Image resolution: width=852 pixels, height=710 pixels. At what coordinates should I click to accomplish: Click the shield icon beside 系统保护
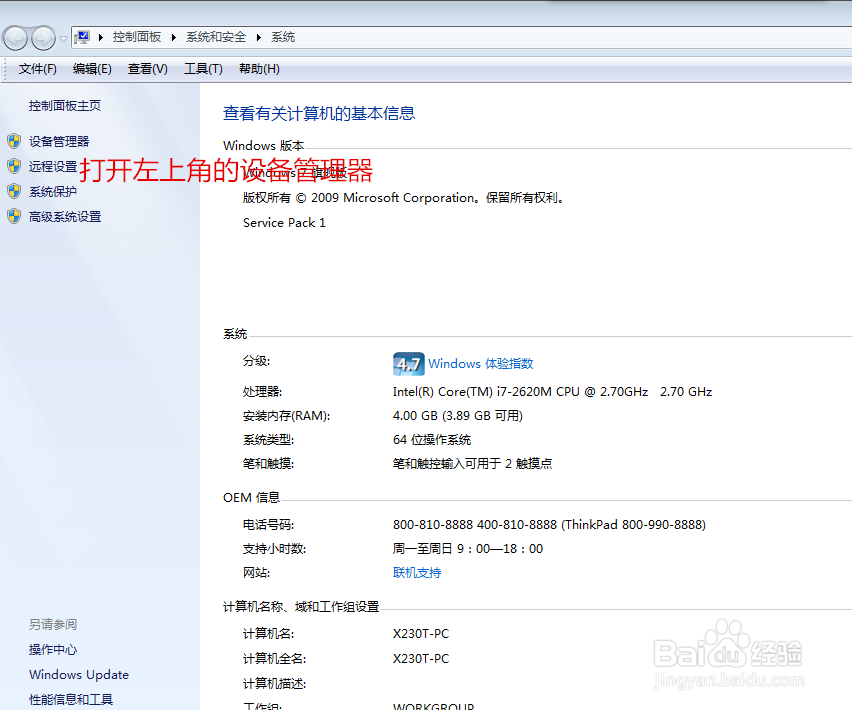14,191
